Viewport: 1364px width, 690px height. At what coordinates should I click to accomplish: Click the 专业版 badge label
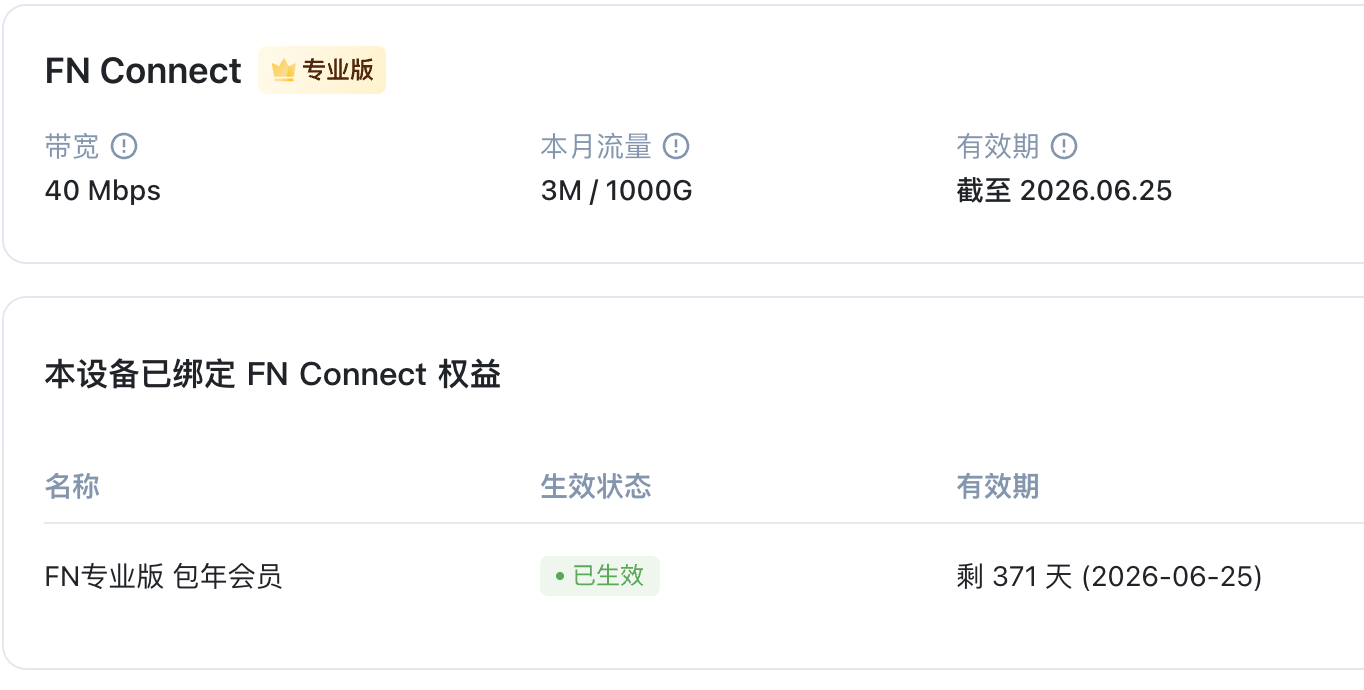(338, 71)
